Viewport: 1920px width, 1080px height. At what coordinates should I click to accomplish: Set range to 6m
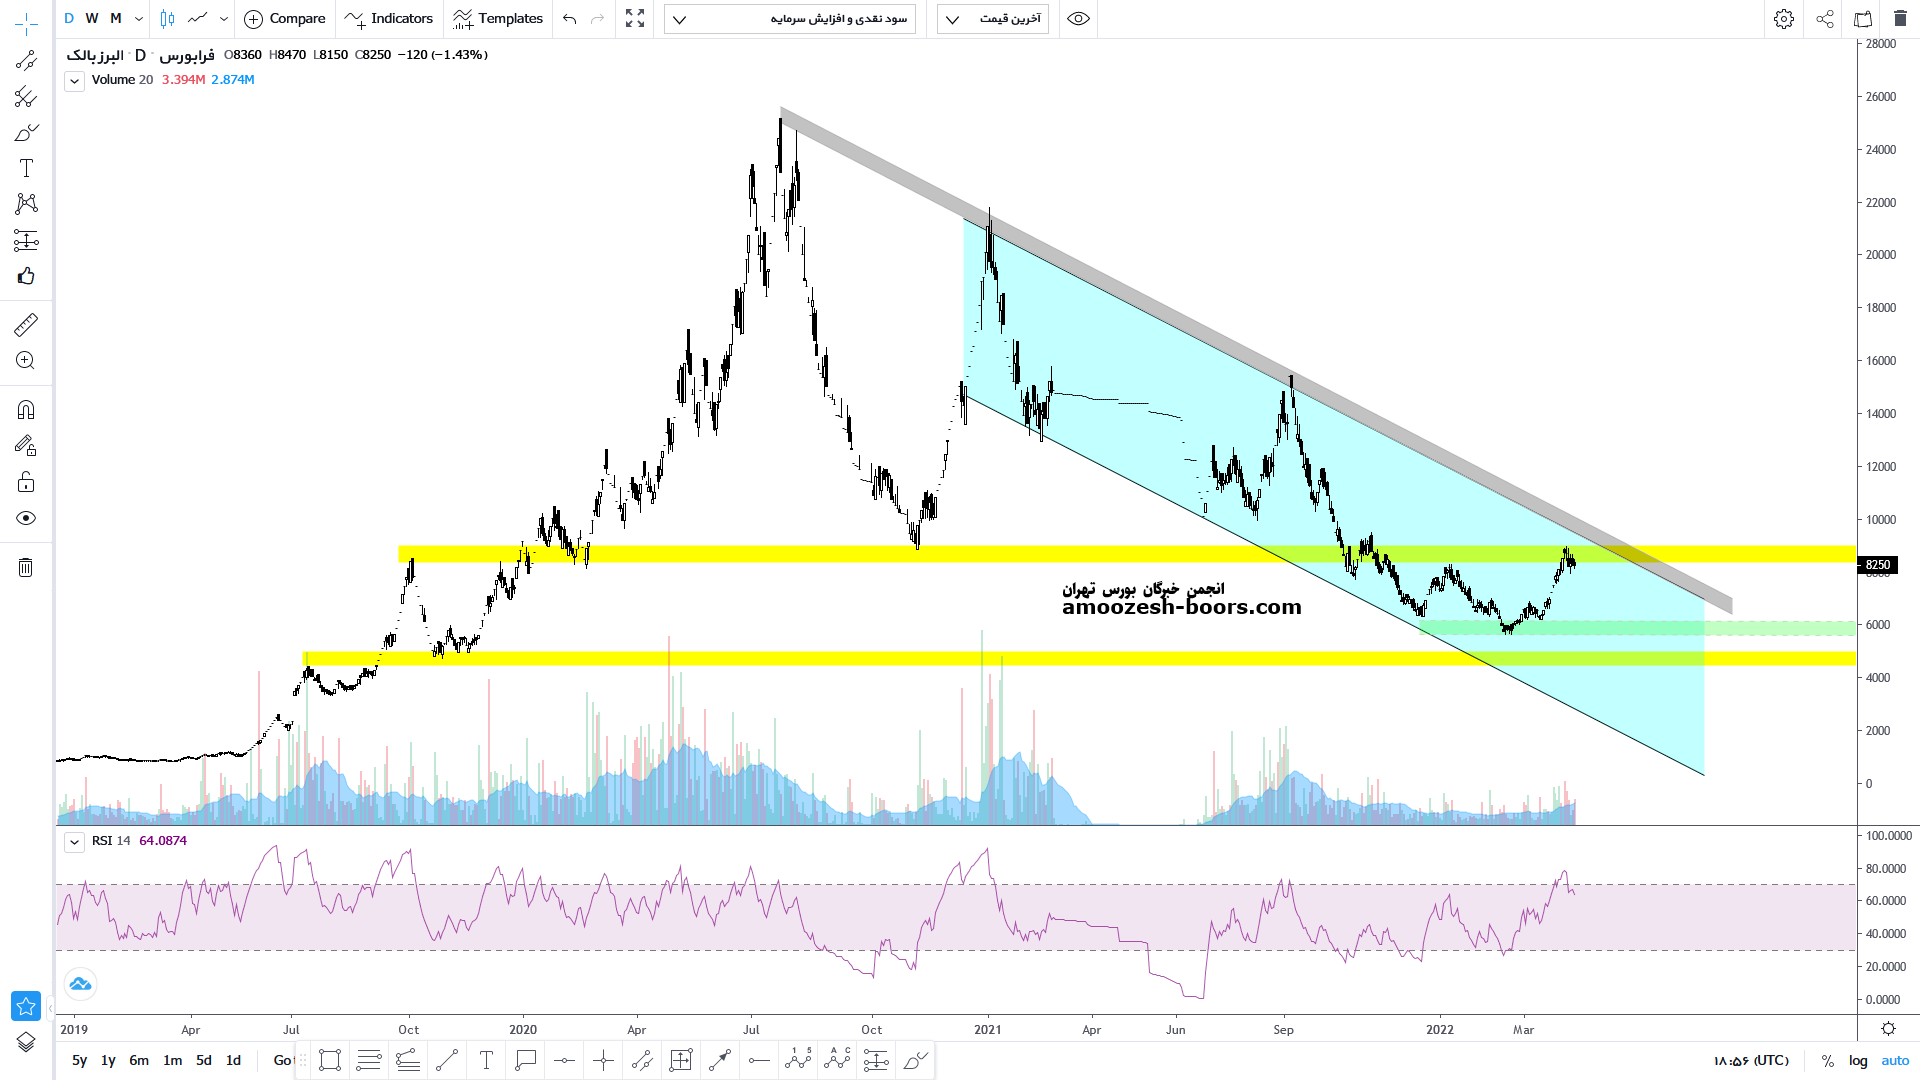coord(139,1060)
